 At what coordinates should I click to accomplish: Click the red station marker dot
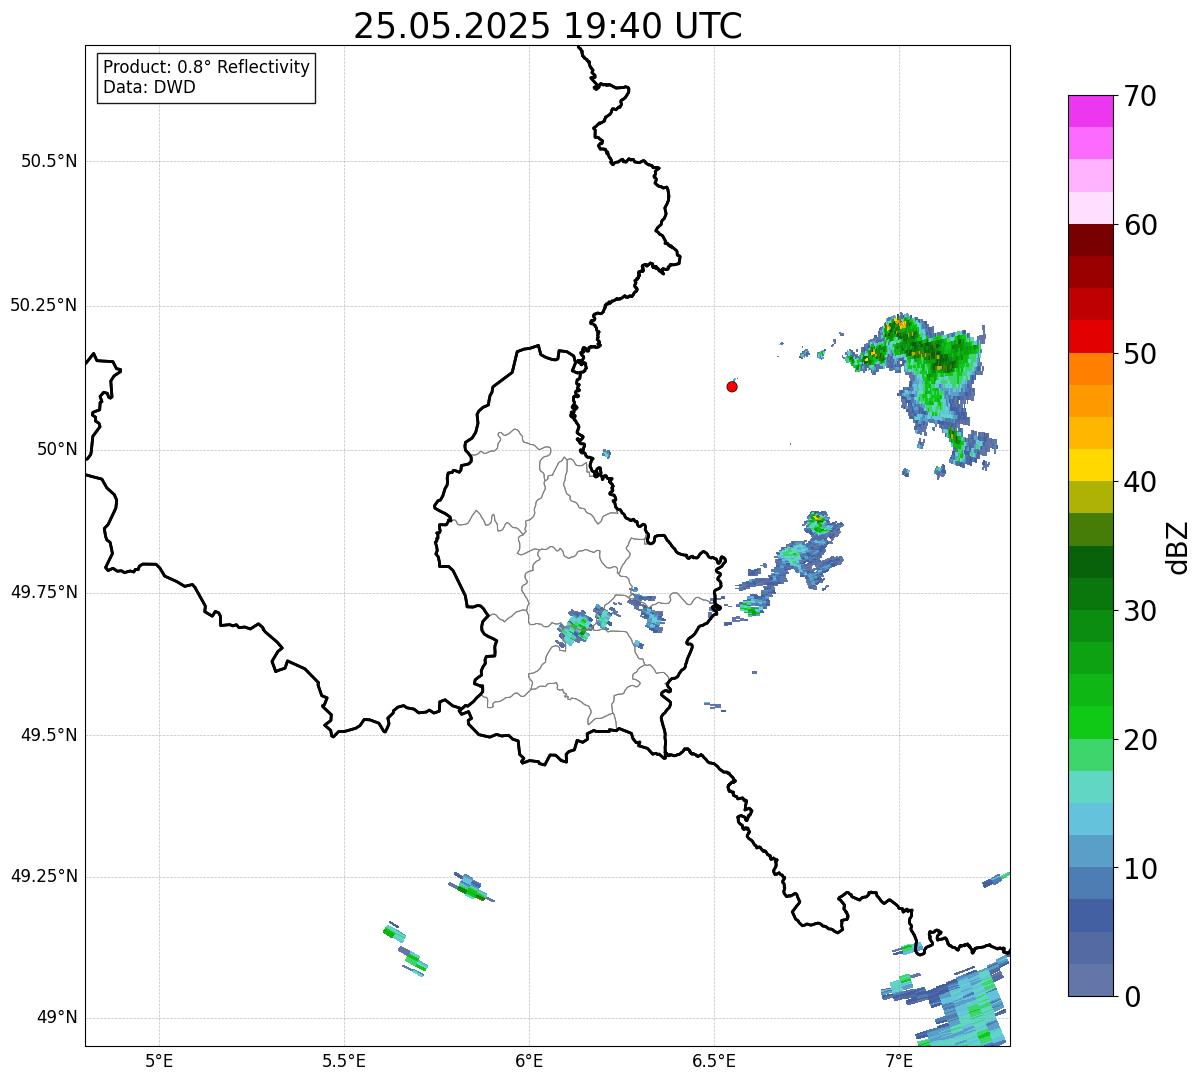pyautogui.click(x=732, y=386)
